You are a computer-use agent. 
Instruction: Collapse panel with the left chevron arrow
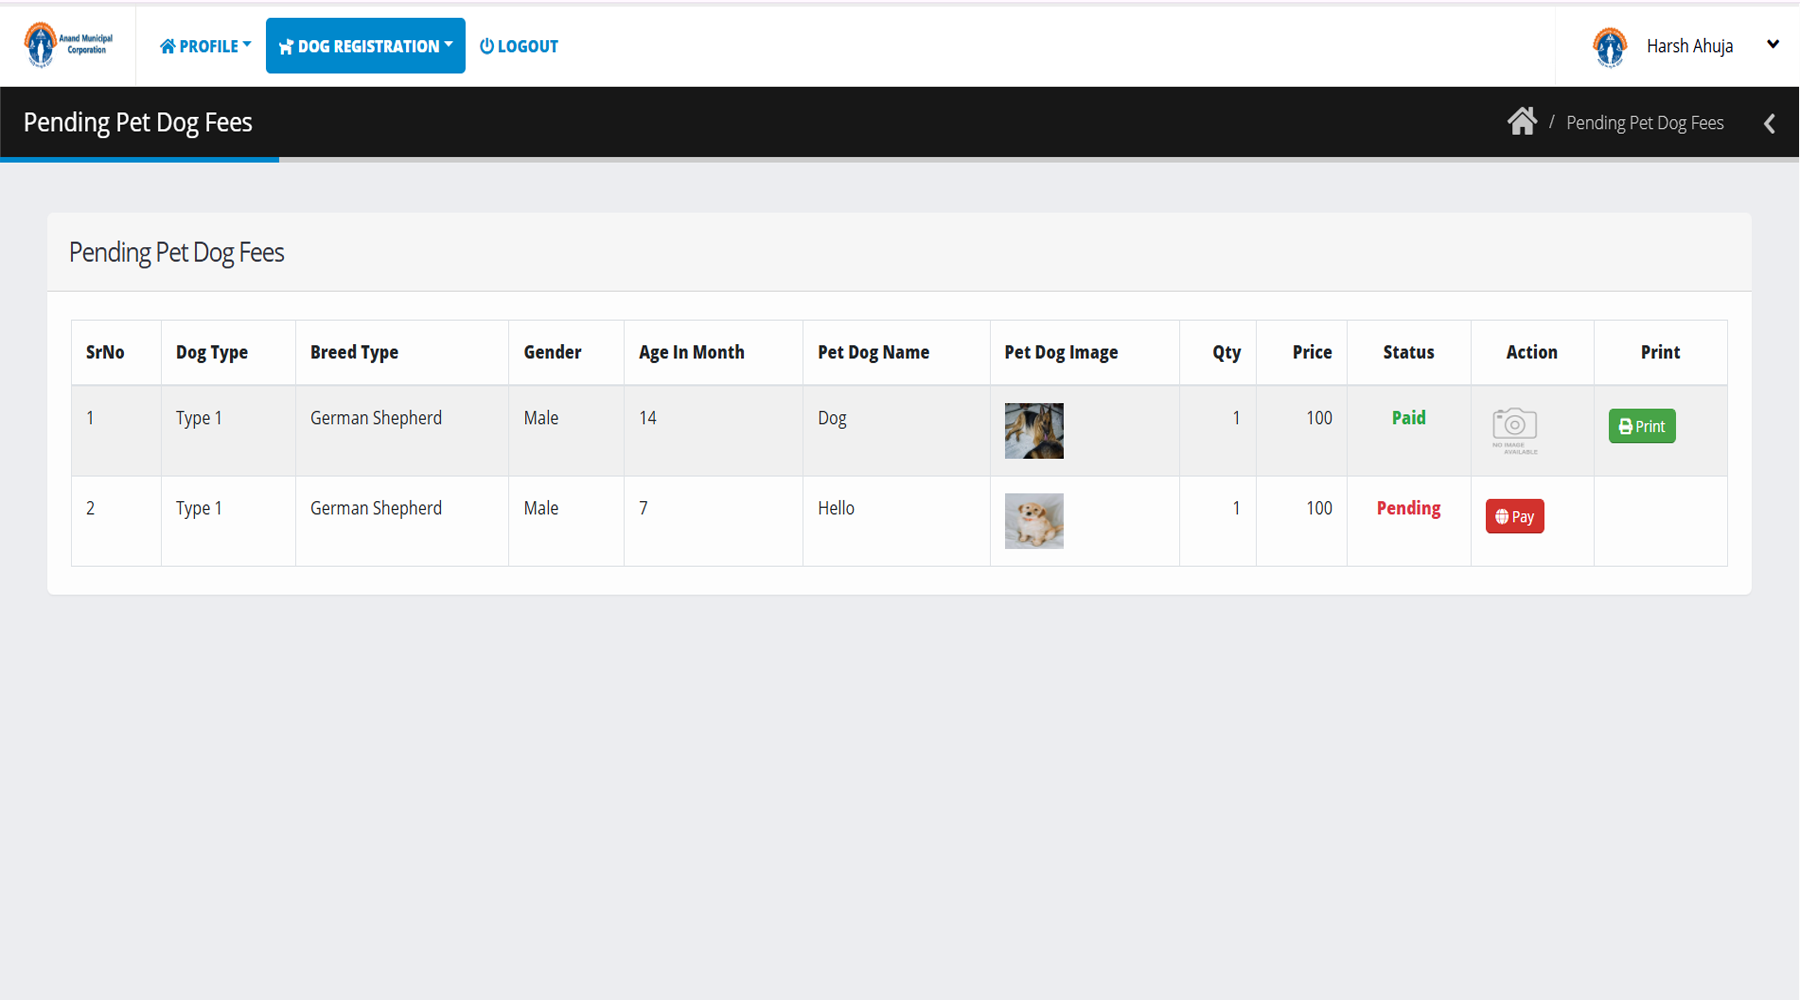(x=1769, y=123)
